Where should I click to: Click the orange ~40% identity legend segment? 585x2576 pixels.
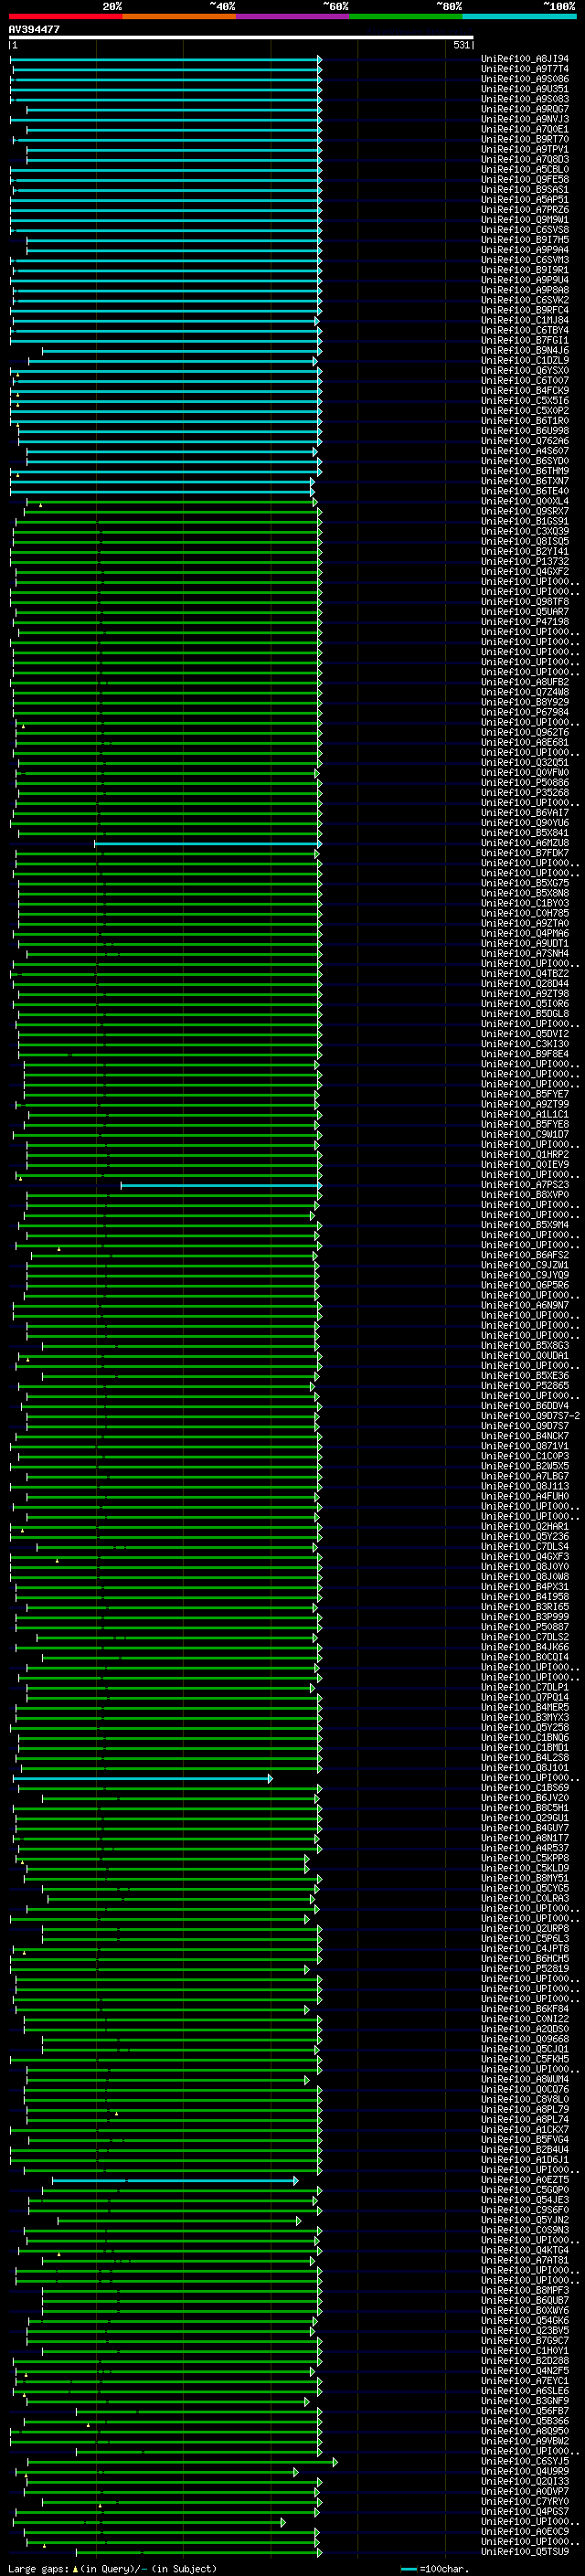pyautogui.click(x=179, y=16)
